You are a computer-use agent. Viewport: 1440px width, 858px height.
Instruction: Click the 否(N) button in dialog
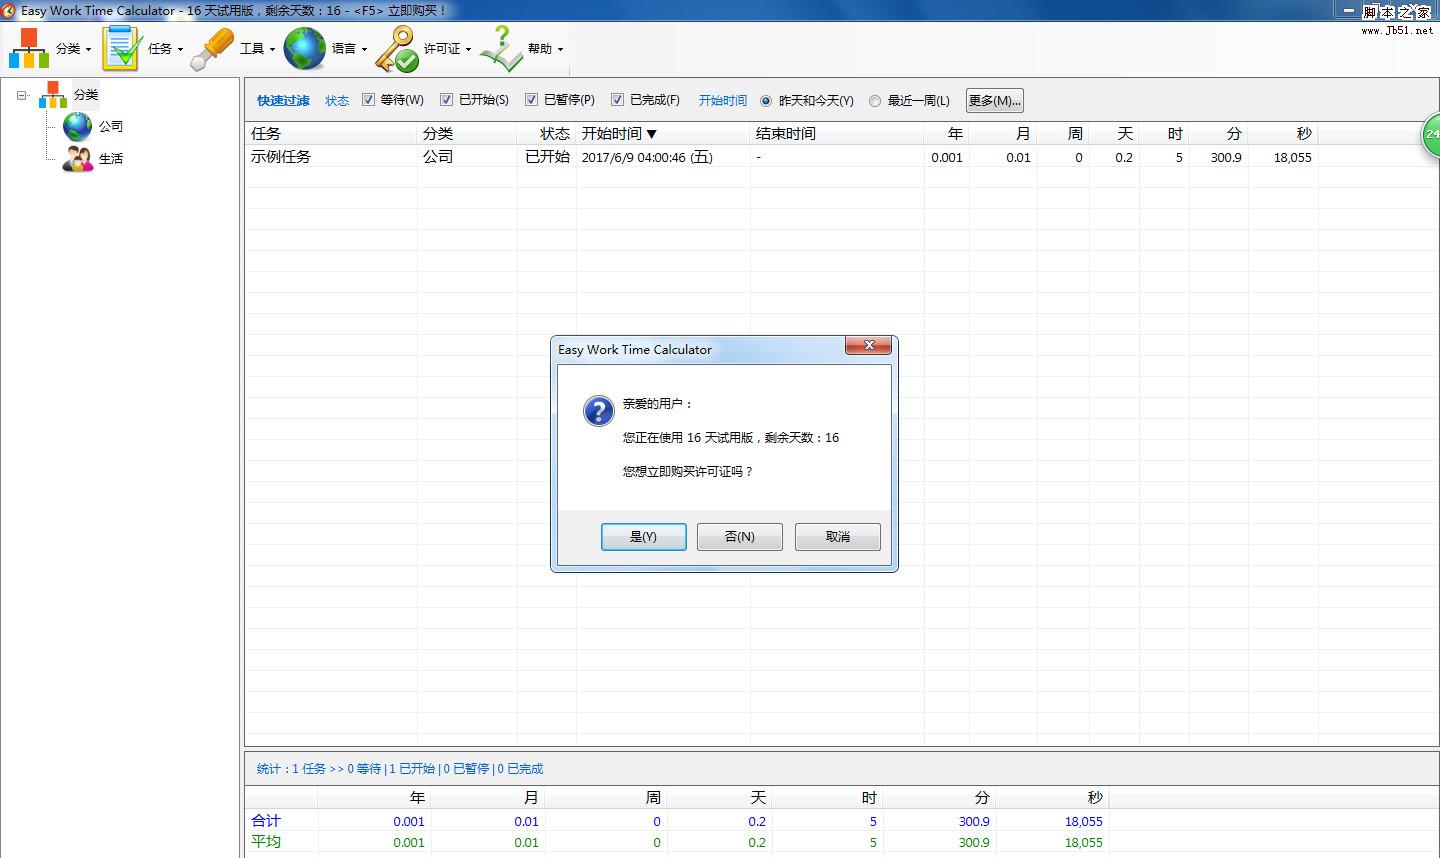coord(739,537)
